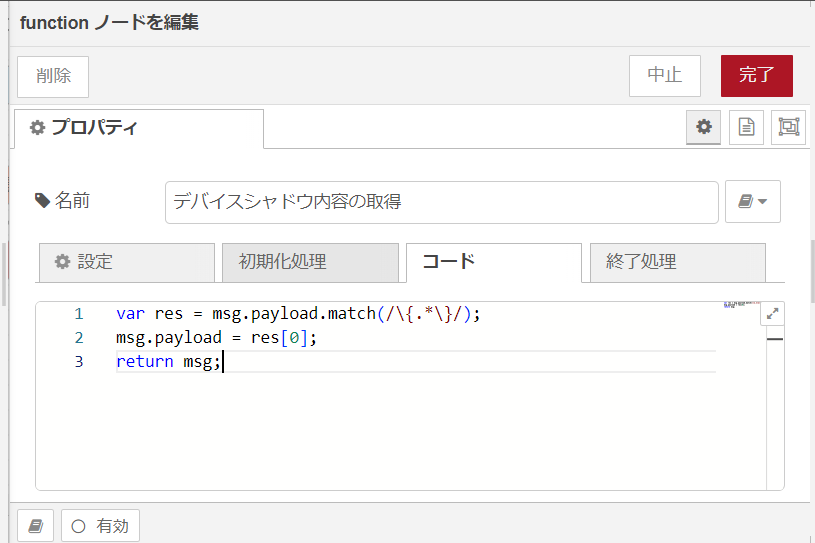Switch to the 設定 tab
The image size is (815, 543).
pyautogui.click(x=127, y=262)
